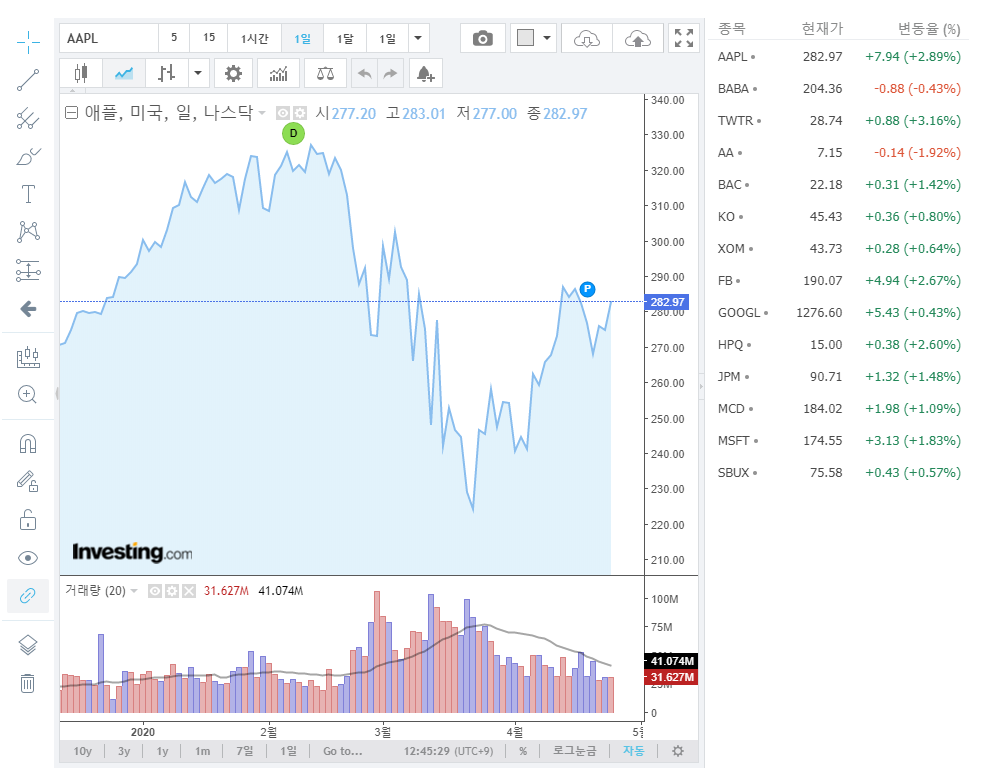
Task: Select the highlighted 1일 interval
Action: coord(302,38)
